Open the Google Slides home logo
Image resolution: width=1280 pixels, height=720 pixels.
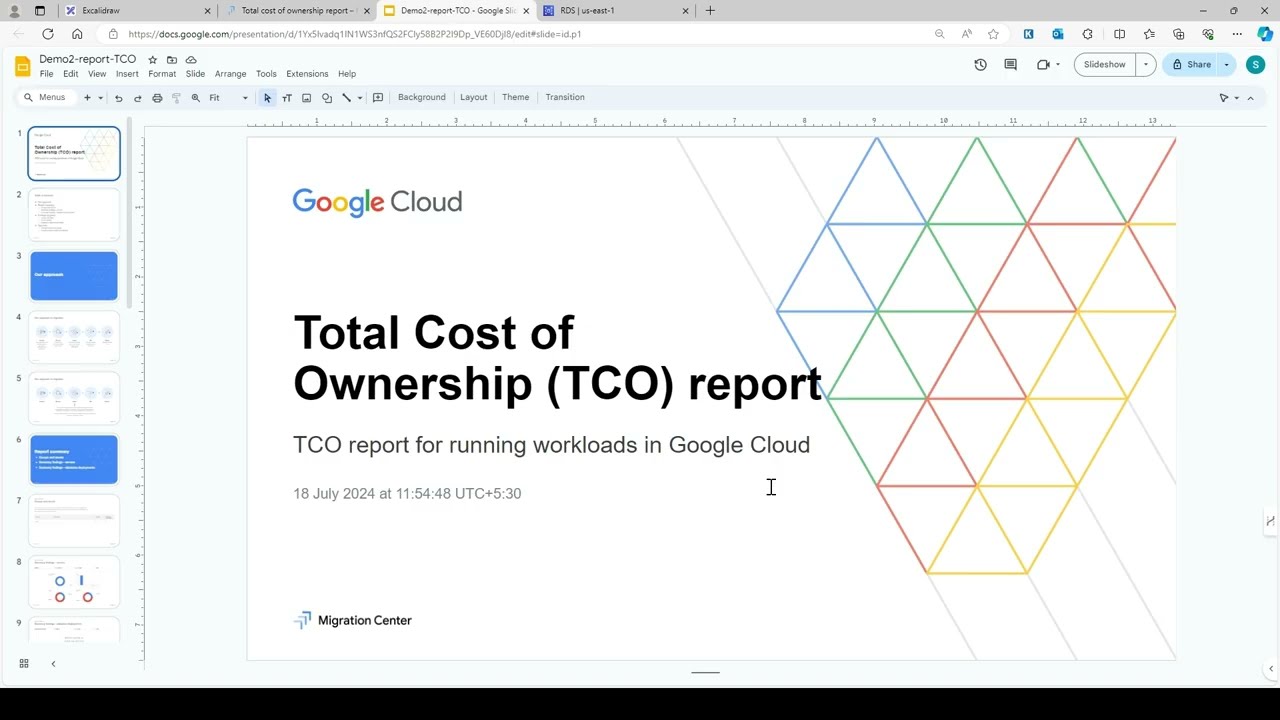click(23, 66)
